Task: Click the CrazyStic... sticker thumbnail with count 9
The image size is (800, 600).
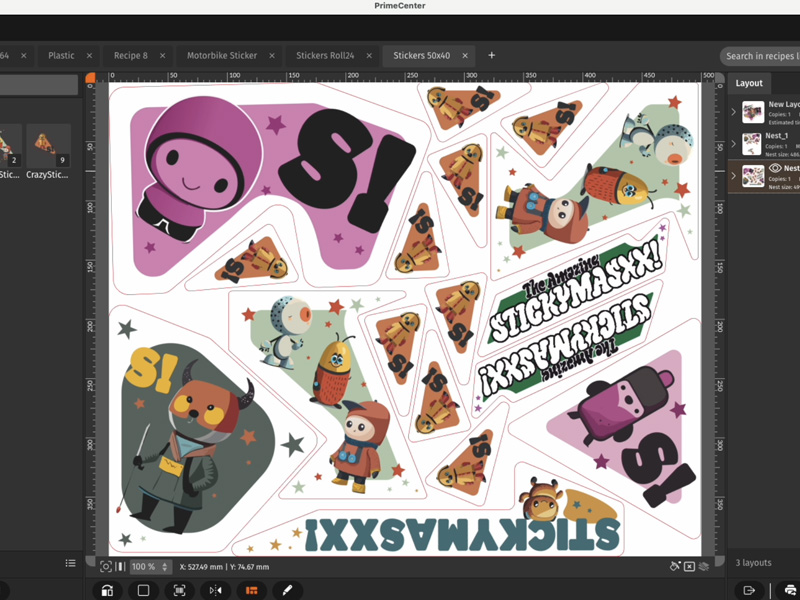Action: tap(48, 146)
